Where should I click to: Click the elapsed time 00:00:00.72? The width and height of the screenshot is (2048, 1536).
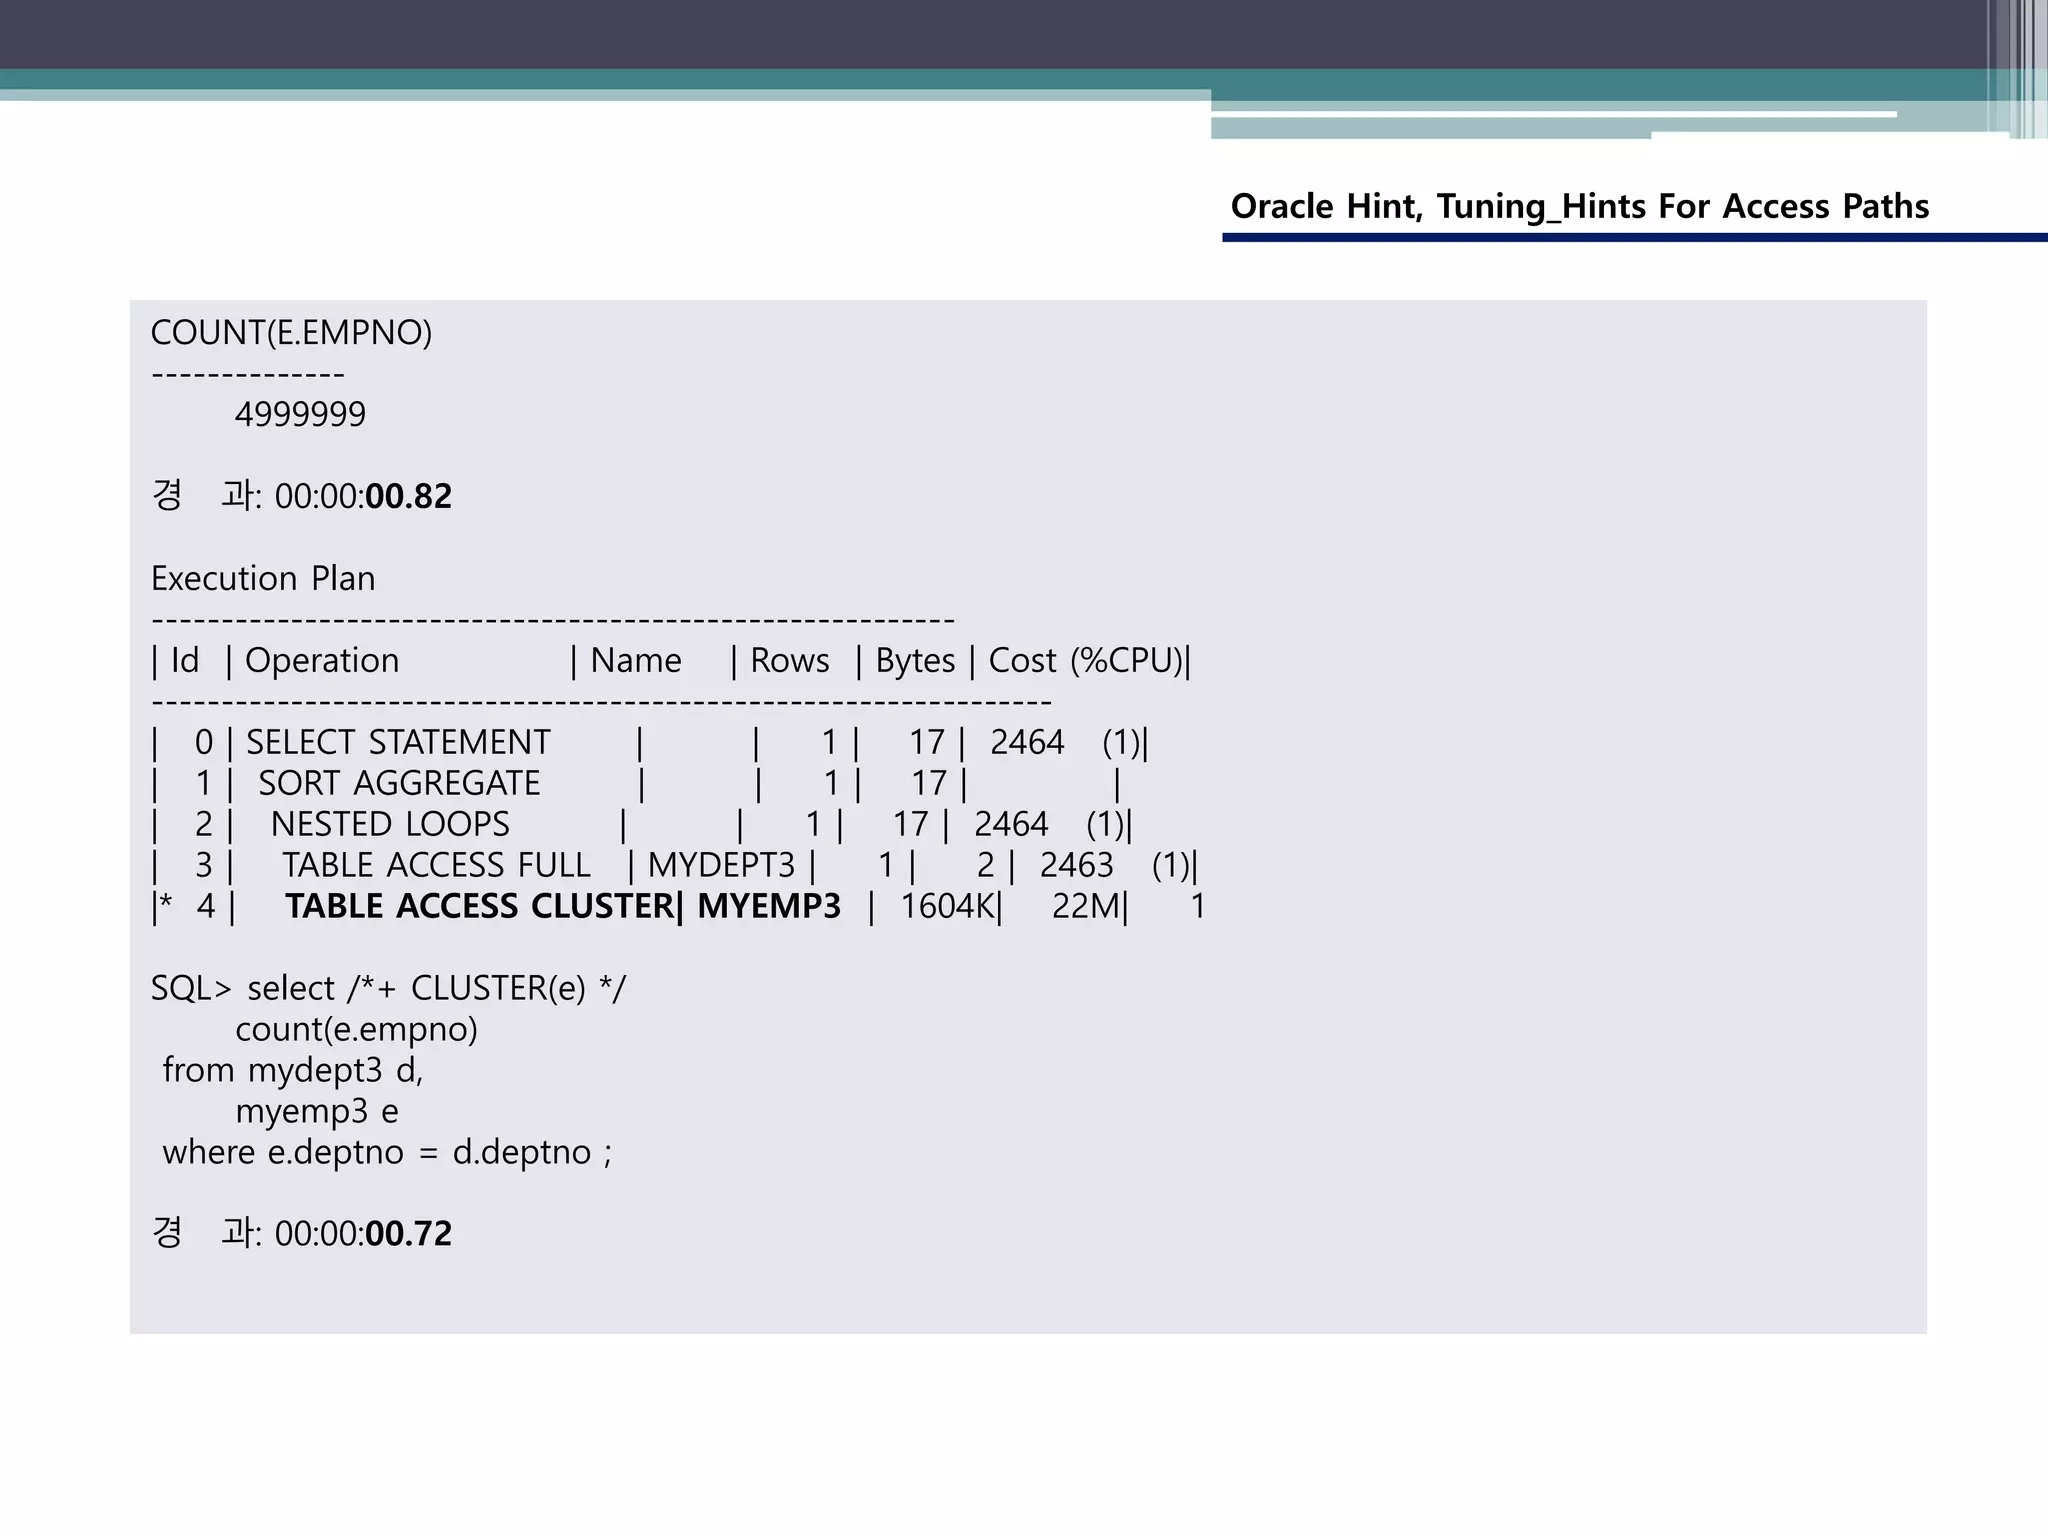[x=363, y=1234]
